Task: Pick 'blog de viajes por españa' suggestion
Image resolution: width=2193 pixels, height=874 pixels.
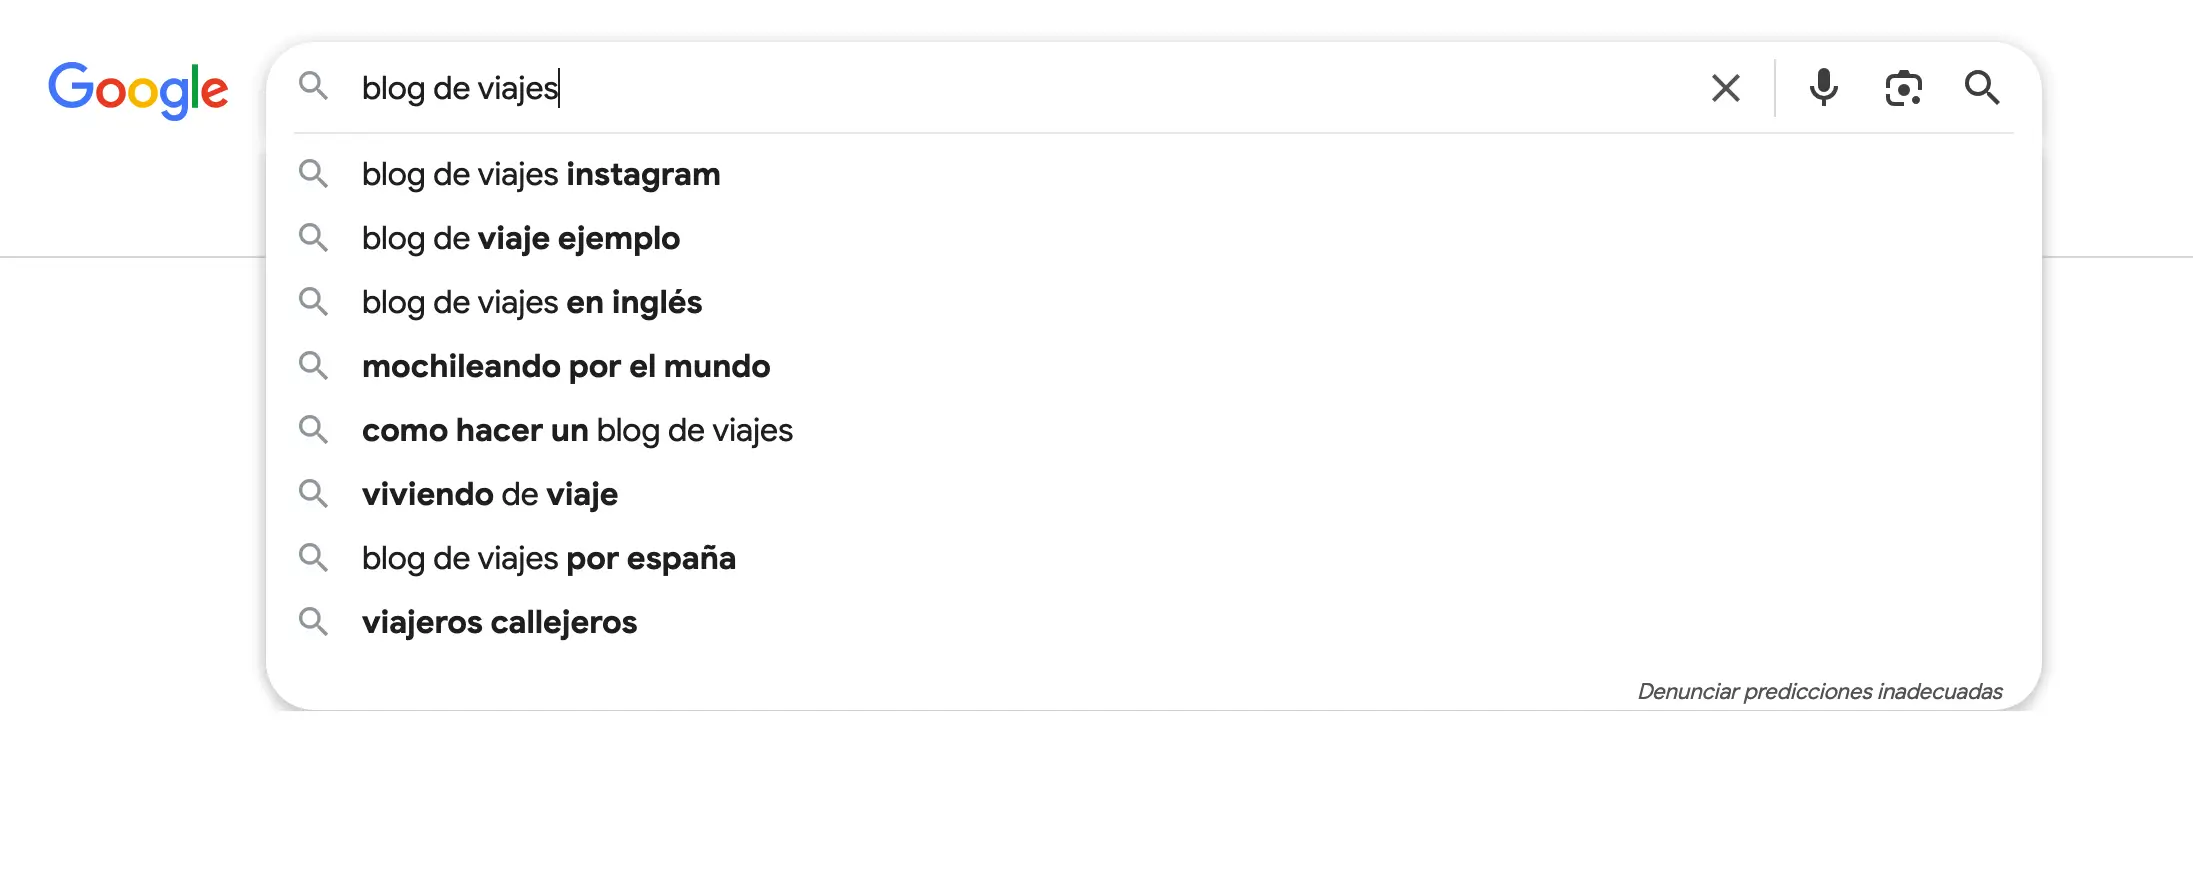Action: 1153,558
